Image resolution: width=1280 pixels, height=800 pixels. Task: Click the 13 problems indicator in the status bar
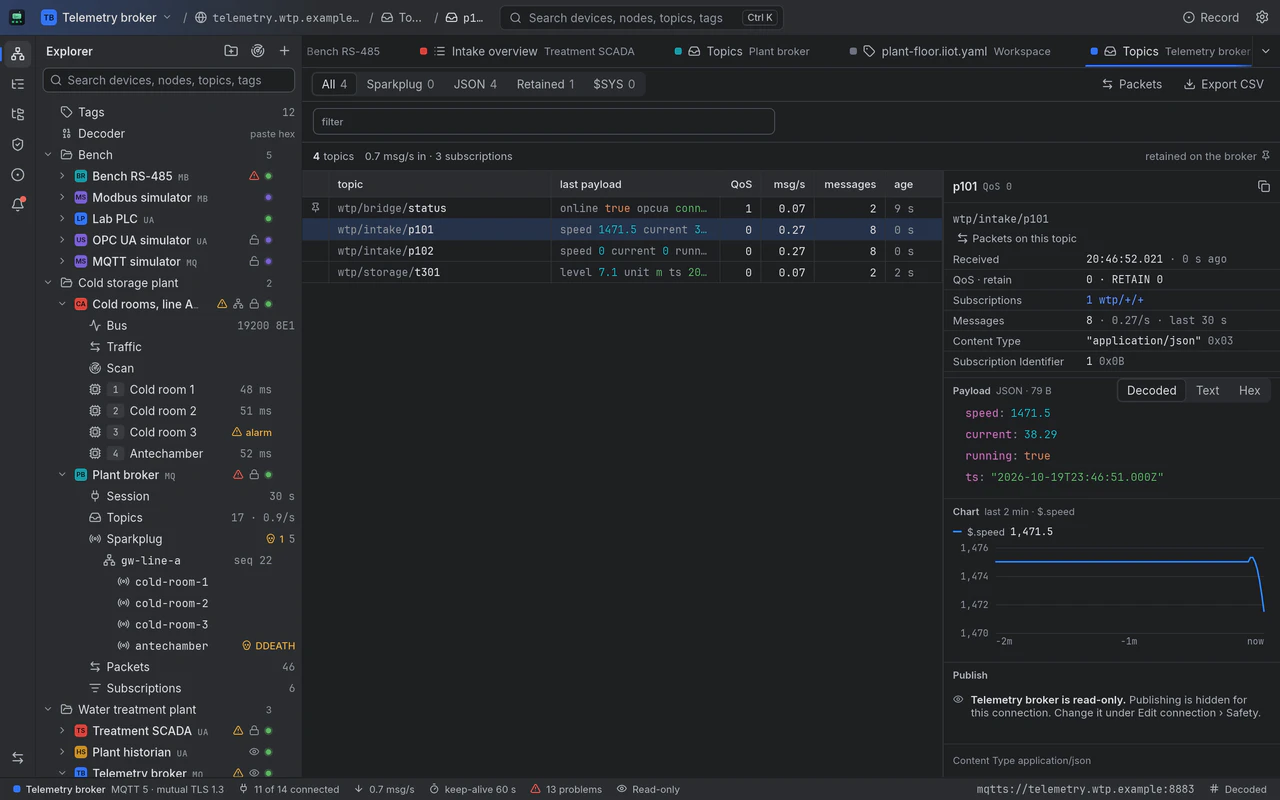[566, 789]
